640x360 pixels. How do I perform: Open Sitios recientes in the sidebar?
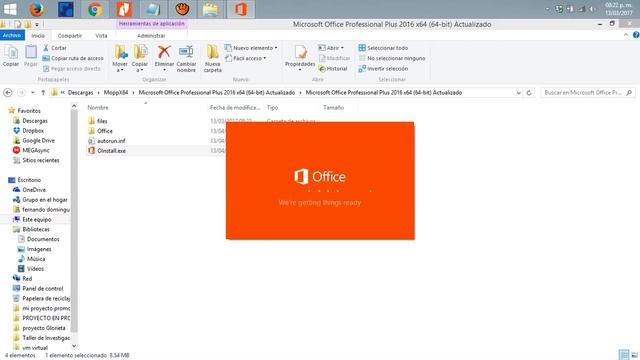(x=40, y=160)
